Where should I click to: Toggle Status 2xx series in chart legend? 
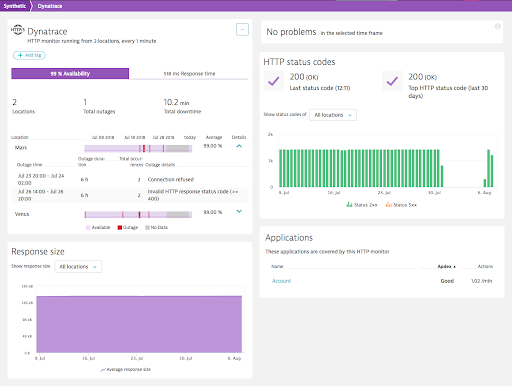click(362, 205)
